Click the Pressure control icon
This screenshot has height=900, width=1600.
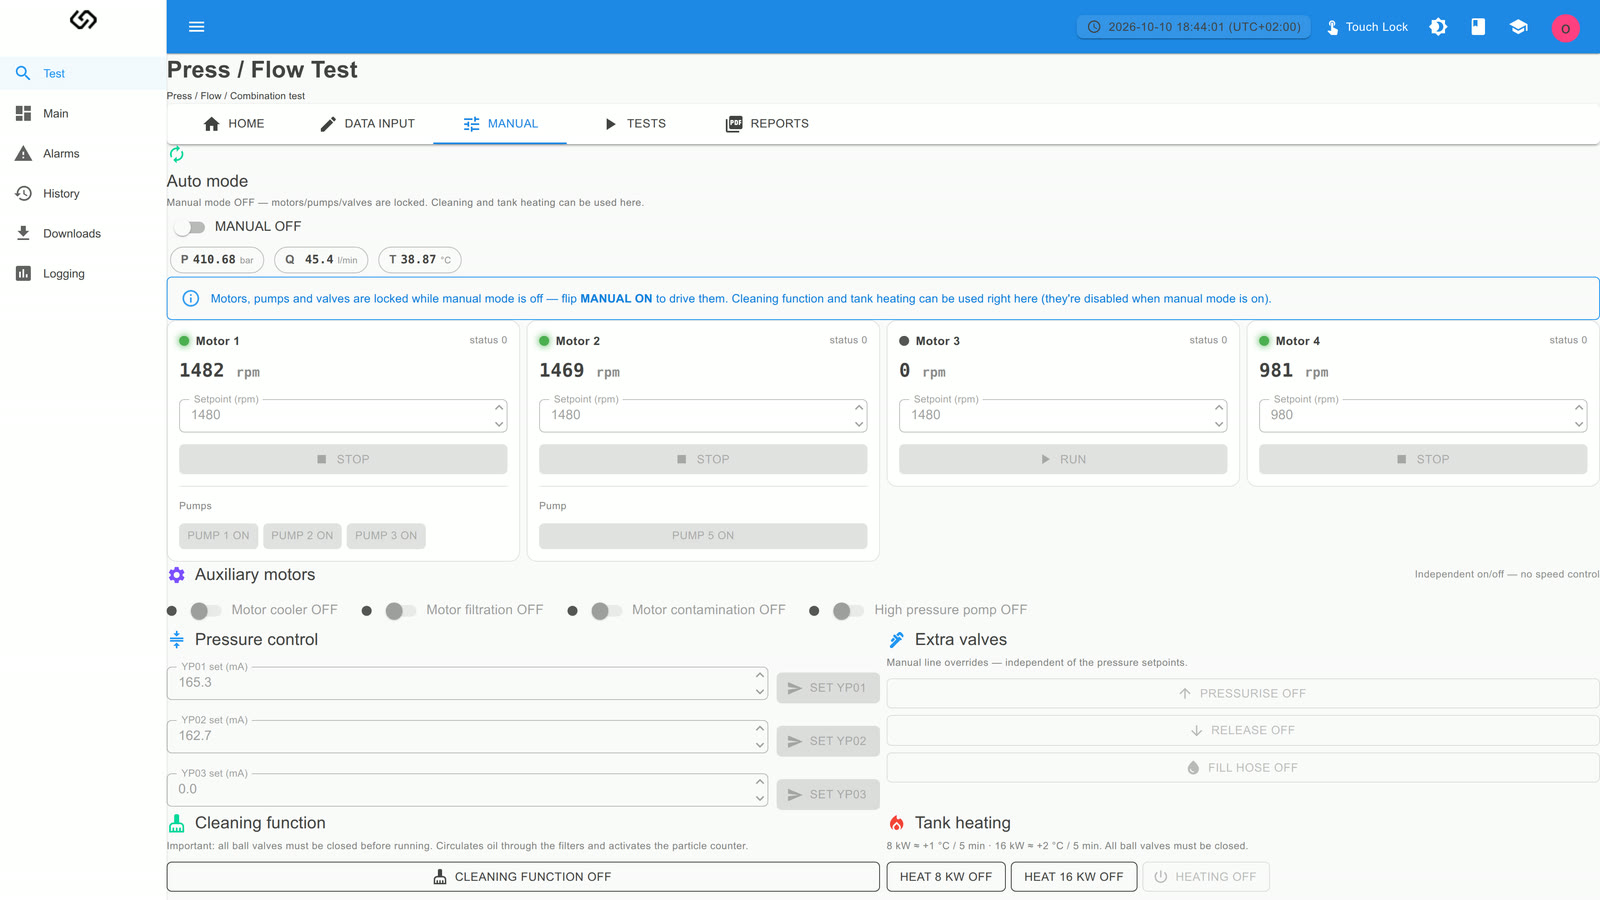[177, 640]
